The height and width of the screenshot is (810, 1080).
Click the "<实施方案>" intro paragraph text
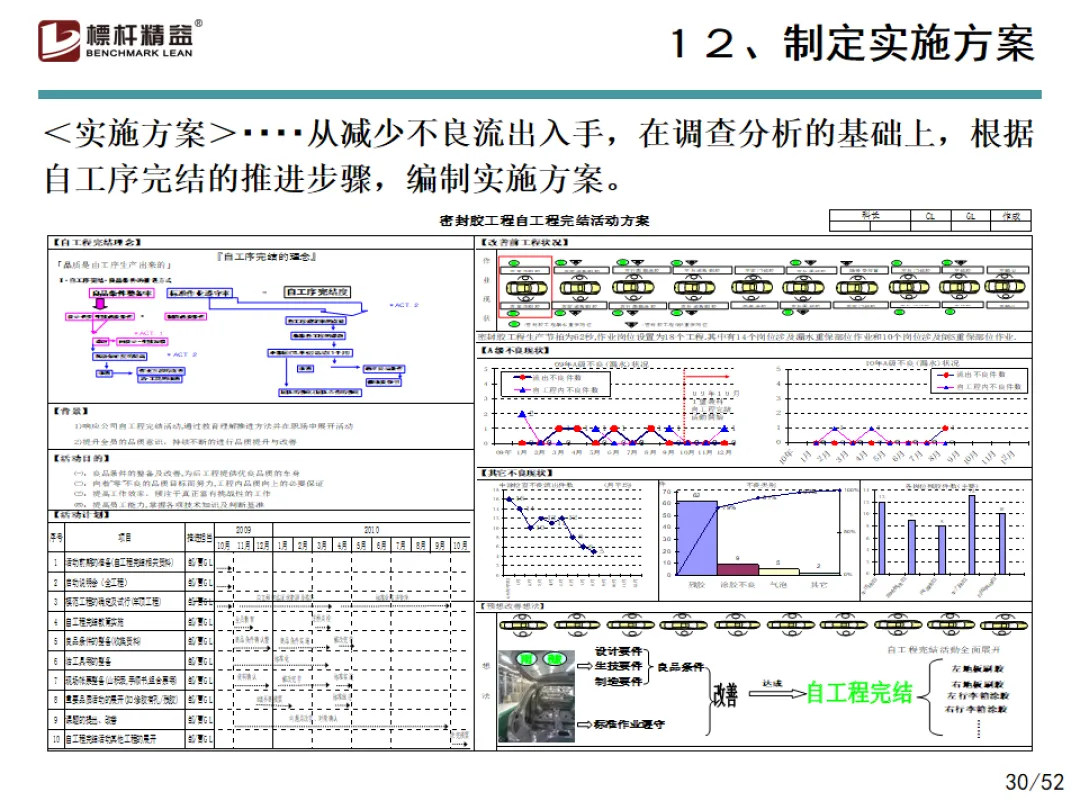pos(539,156)
